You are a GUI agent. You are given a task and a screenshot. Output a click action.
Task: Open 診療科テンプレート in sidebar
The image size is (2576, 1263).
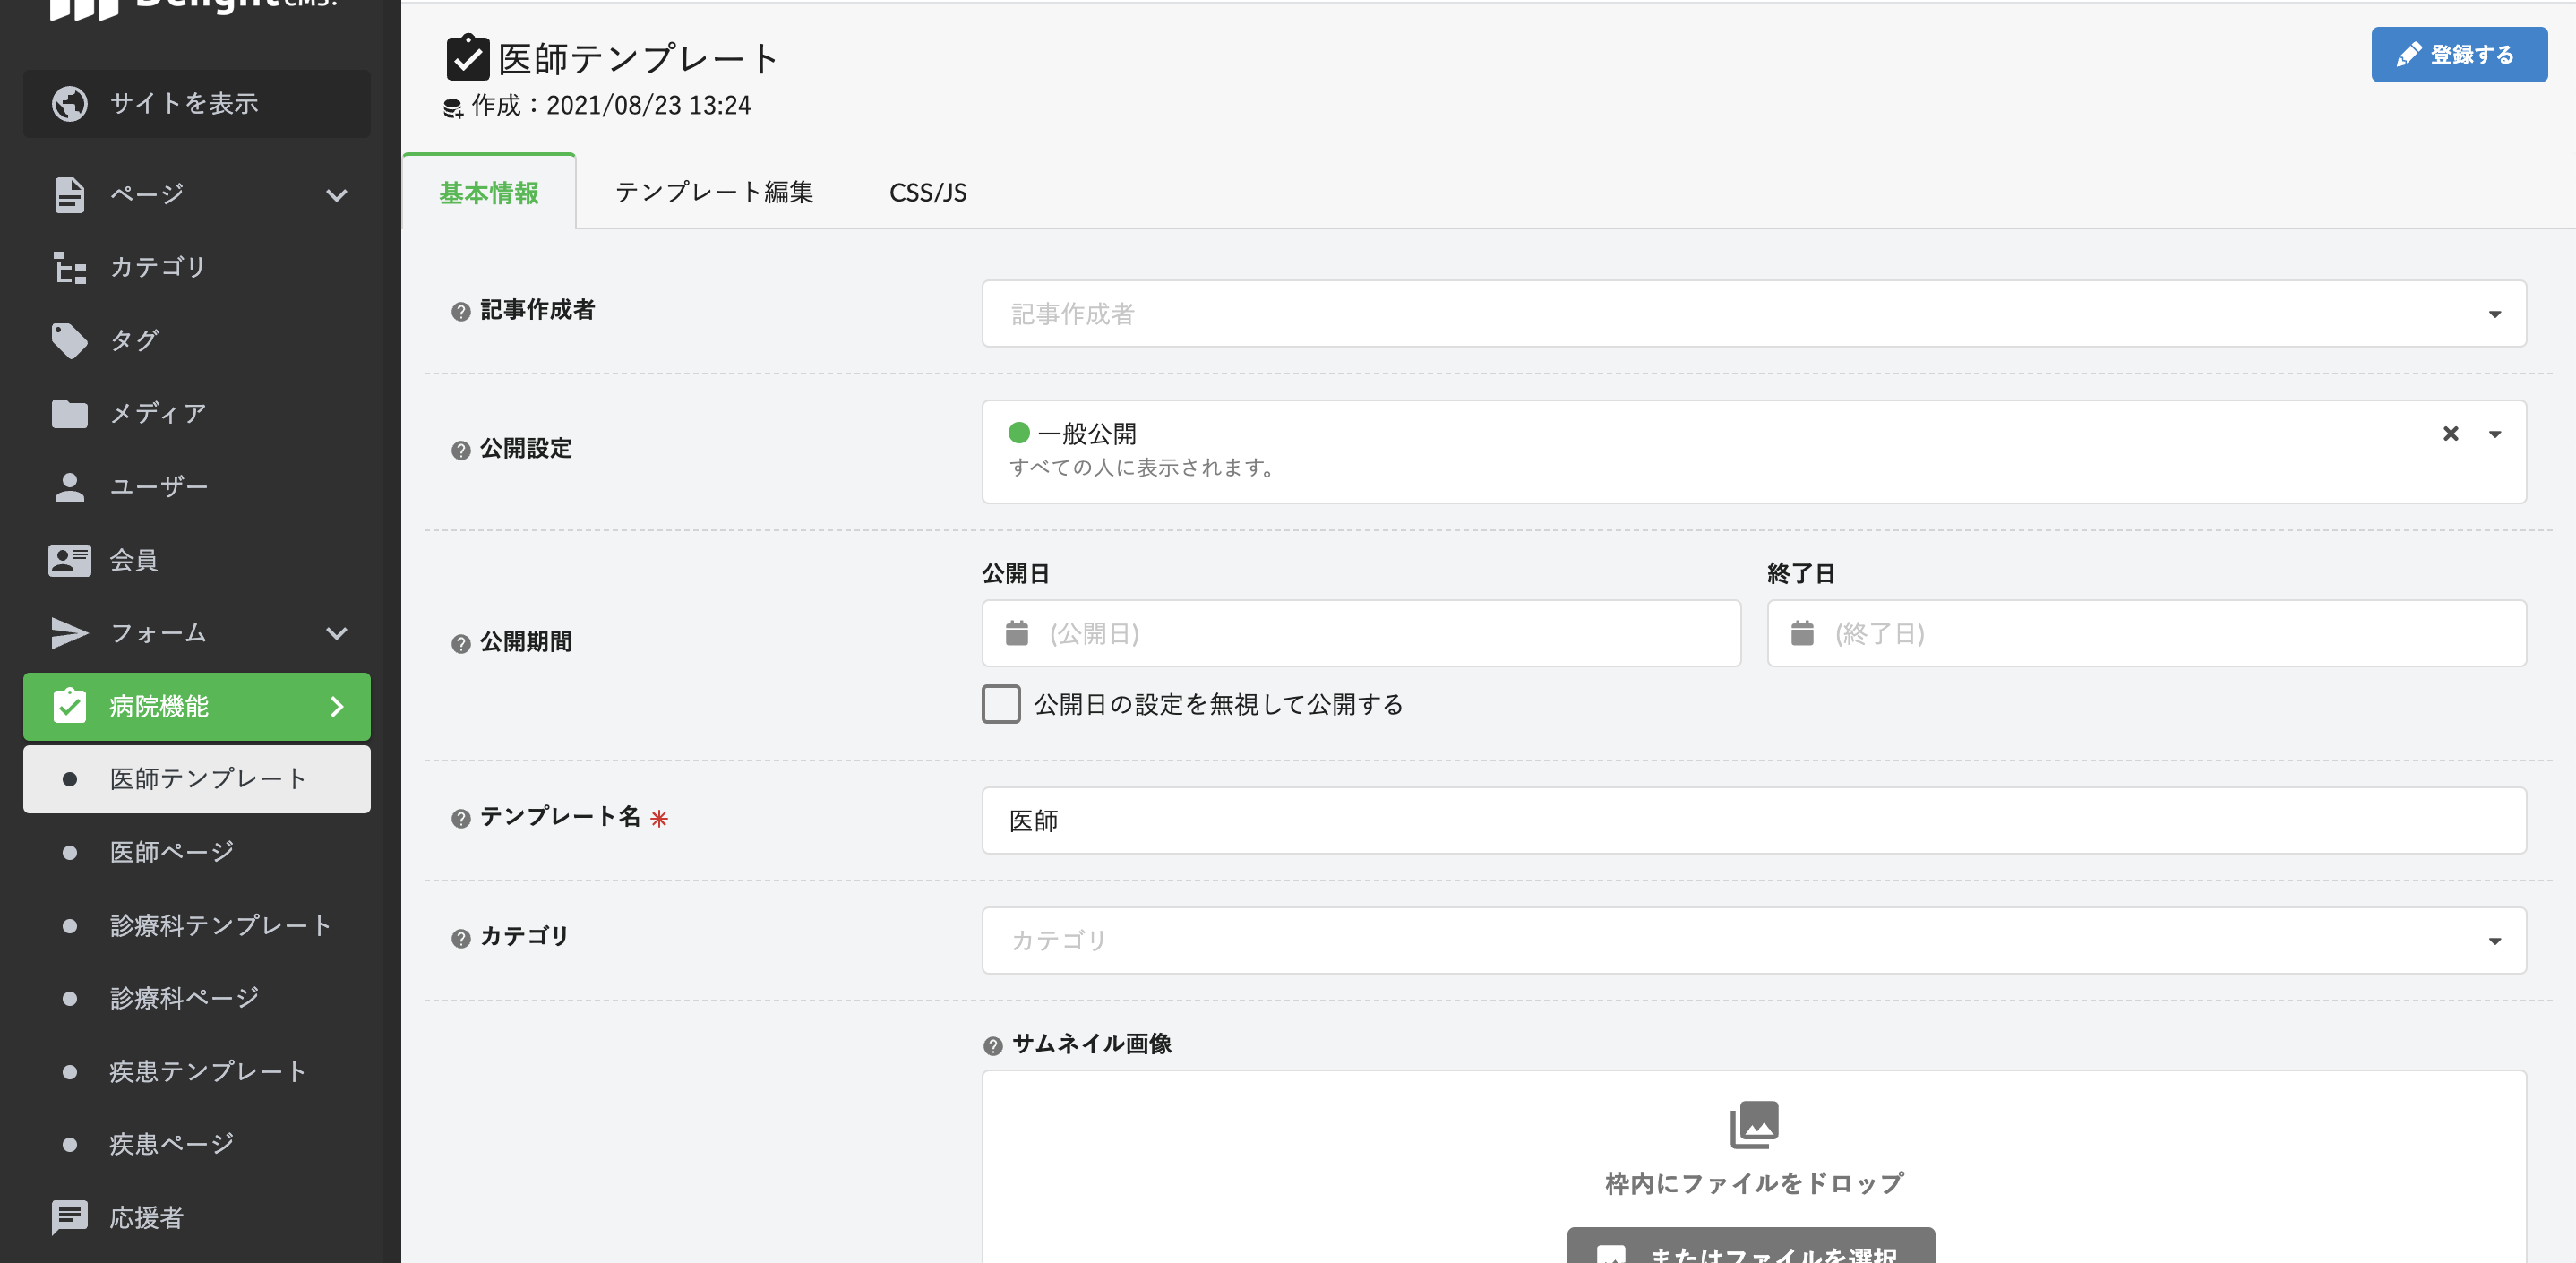click(220, 925)
